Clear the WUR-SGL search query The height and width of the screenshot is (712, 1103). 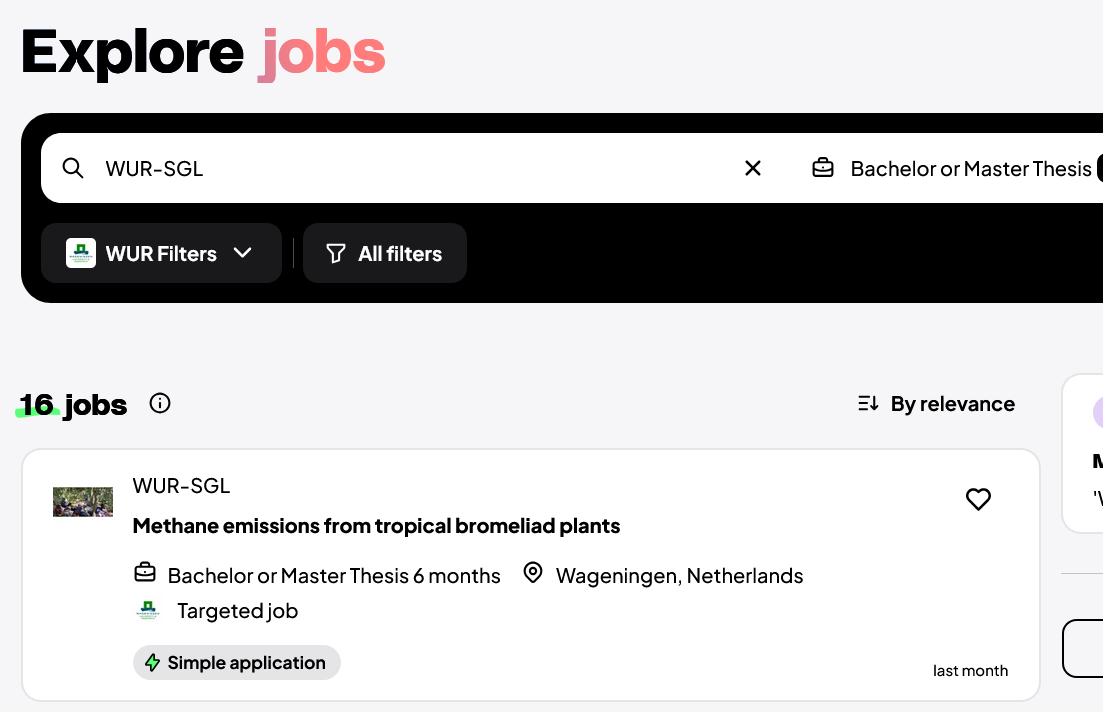[753, 168]
